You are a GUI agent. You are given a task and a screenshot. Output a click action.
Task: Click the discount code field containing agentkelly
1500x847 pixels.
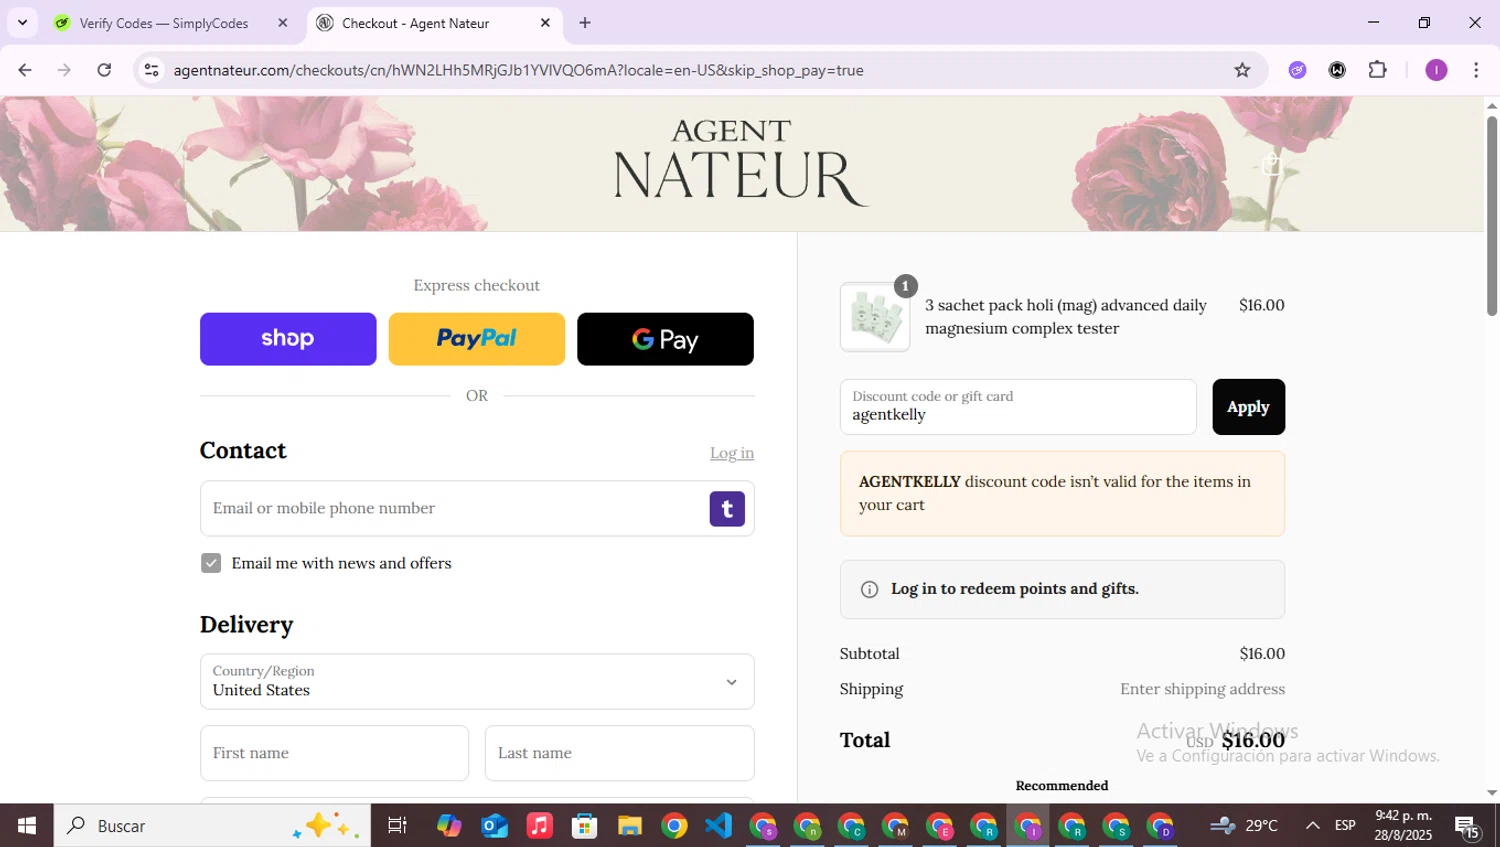1018,407
